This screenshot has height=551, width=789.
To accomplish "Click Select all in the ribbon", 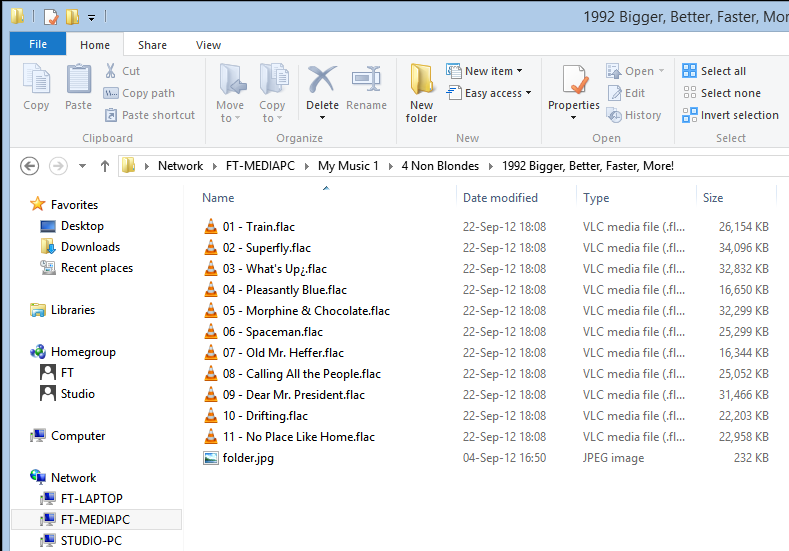I will [x=714, y=71].
